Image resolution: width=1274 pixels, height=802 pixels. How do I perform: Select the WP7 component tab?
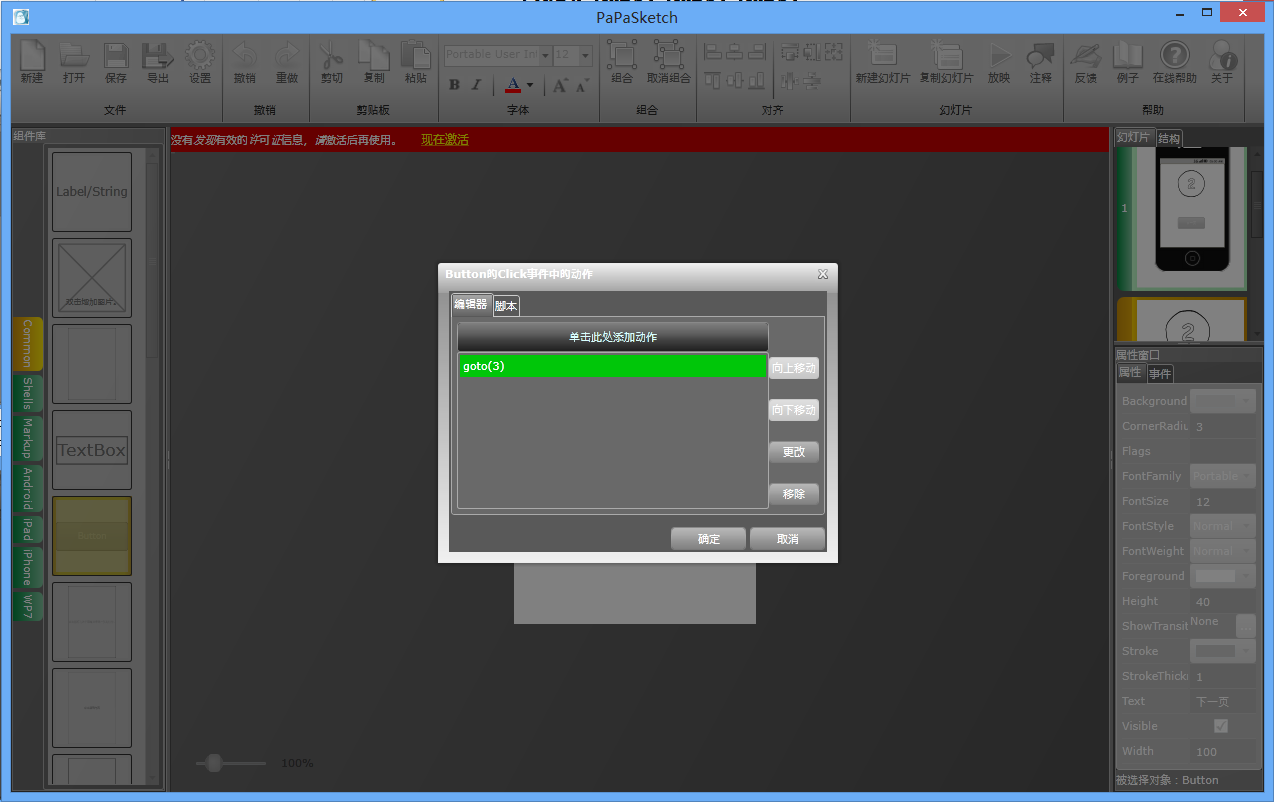28,607
